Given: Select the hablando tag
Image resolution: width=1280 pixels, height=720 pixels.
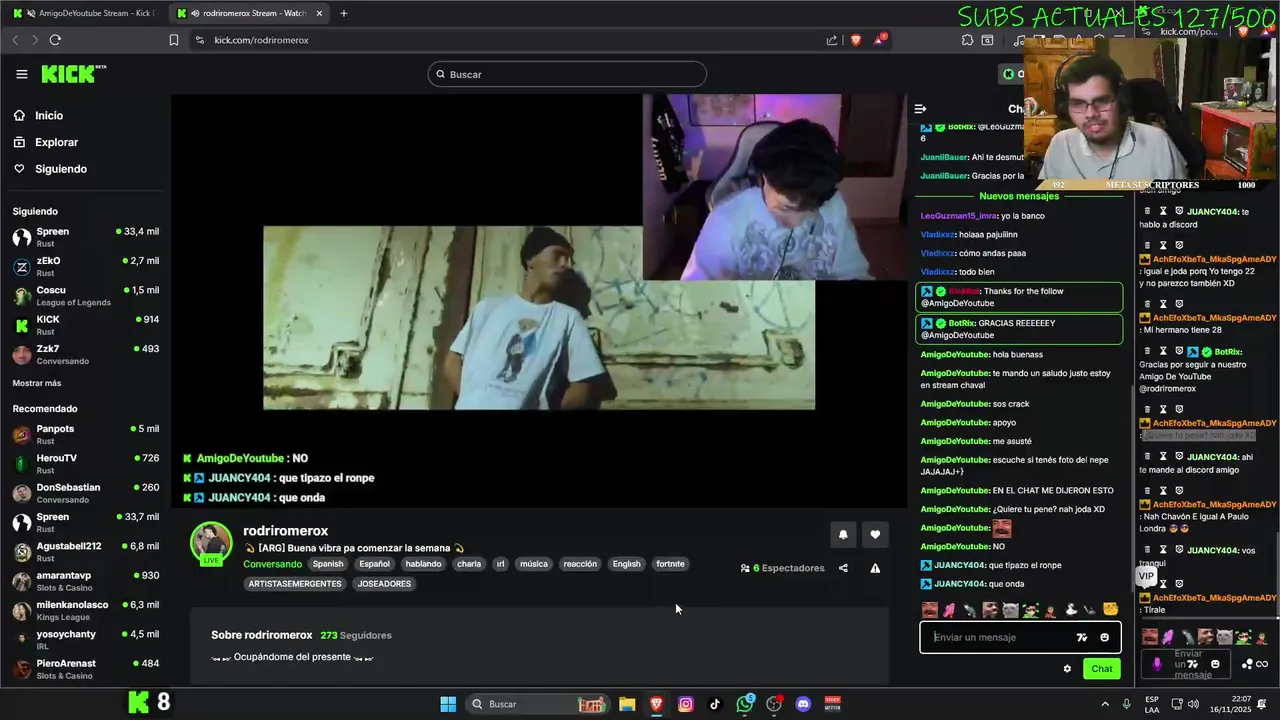Looking at the screenshot, I should click(423, 564).
